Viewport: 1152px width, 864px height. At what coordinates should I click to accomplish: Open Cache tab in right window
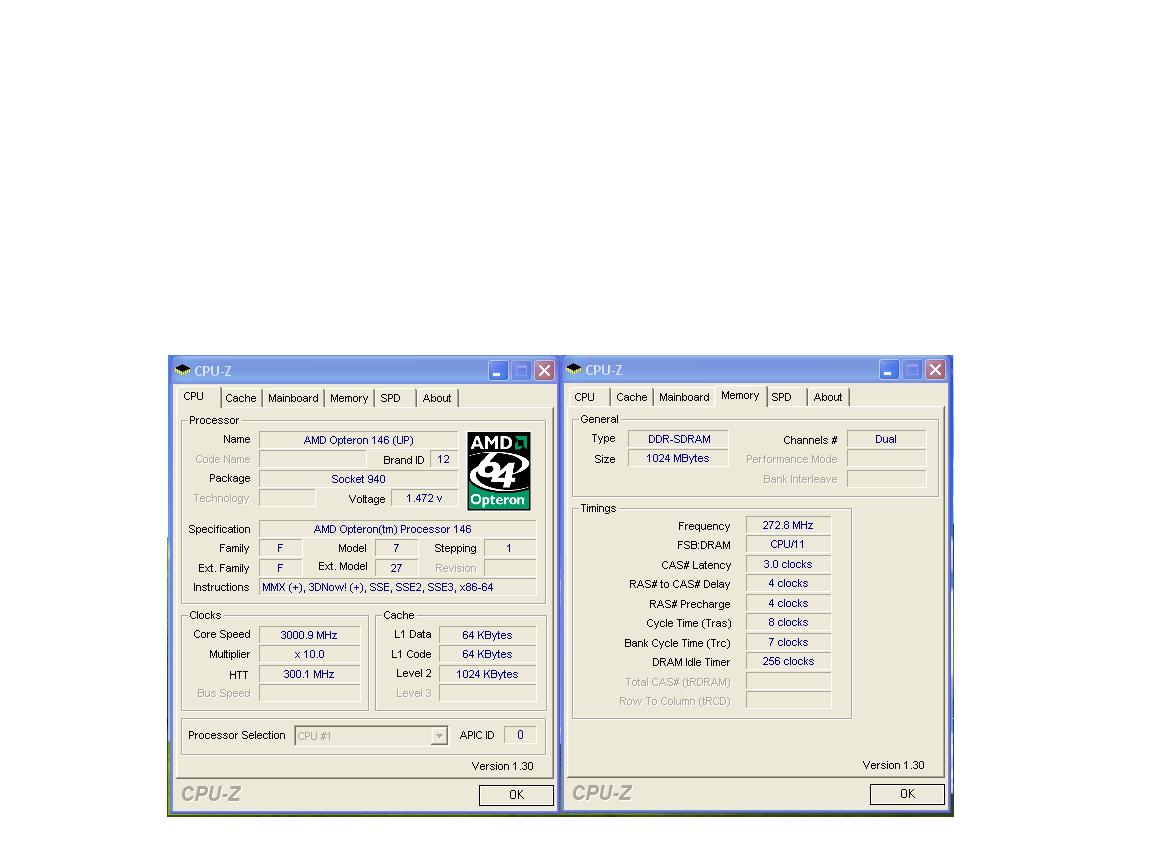pos(632,397)
